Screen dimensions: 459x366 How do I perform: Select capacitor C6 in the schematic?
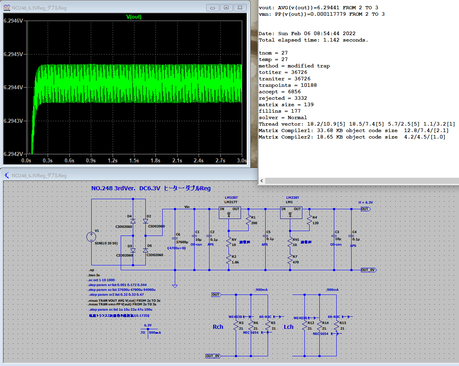pyautogui.click(x=175, y=238)
